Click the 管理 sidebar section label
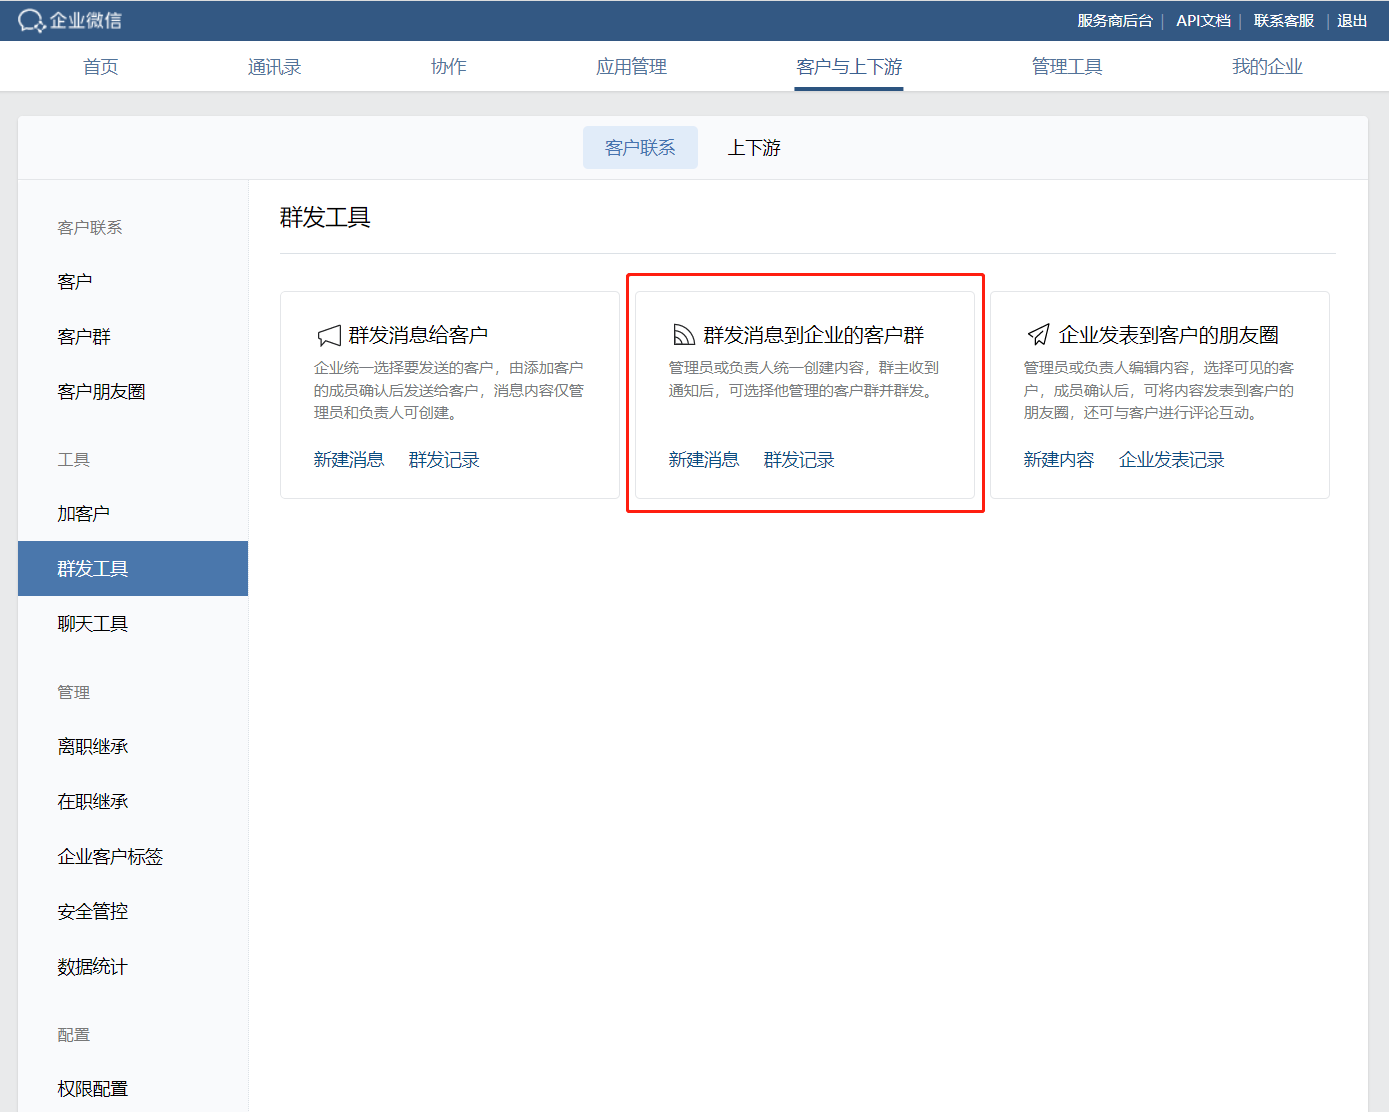This screenshot has height=1112, width=1389. (74, 693)
